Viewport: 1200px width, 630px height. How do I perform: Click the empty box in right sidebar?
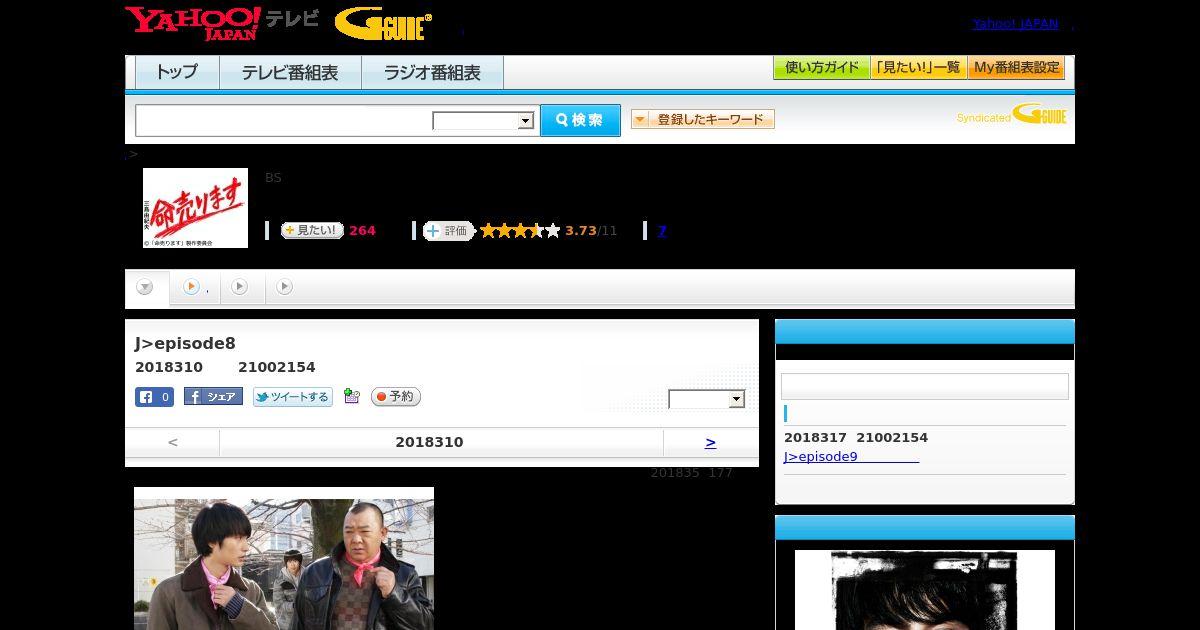[x=925, y=387]
